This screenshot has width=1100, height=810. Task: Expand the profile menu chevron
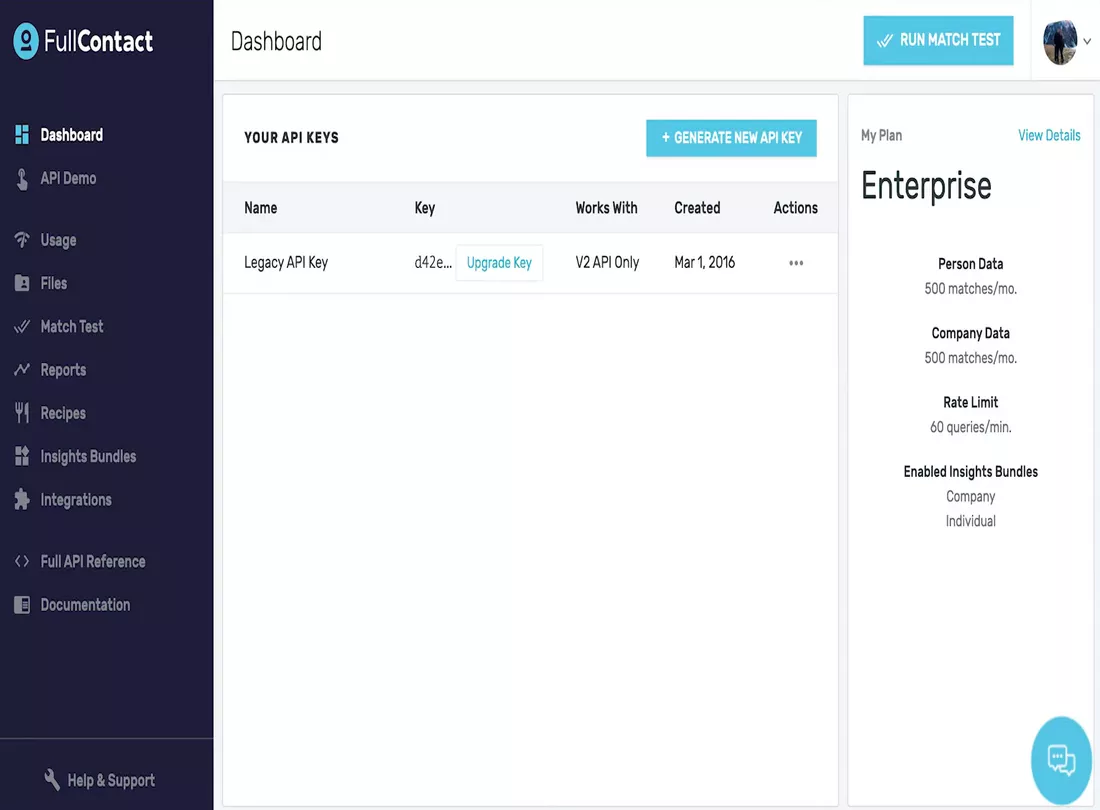1087,41
